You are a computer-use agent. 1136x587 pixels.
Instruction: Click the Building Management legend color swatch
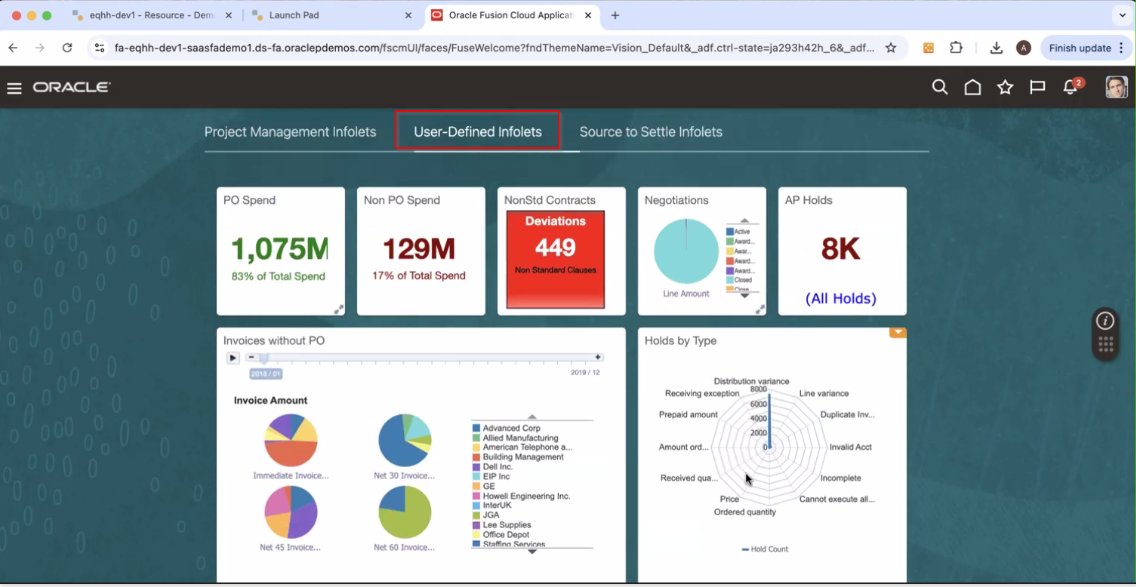476,457
